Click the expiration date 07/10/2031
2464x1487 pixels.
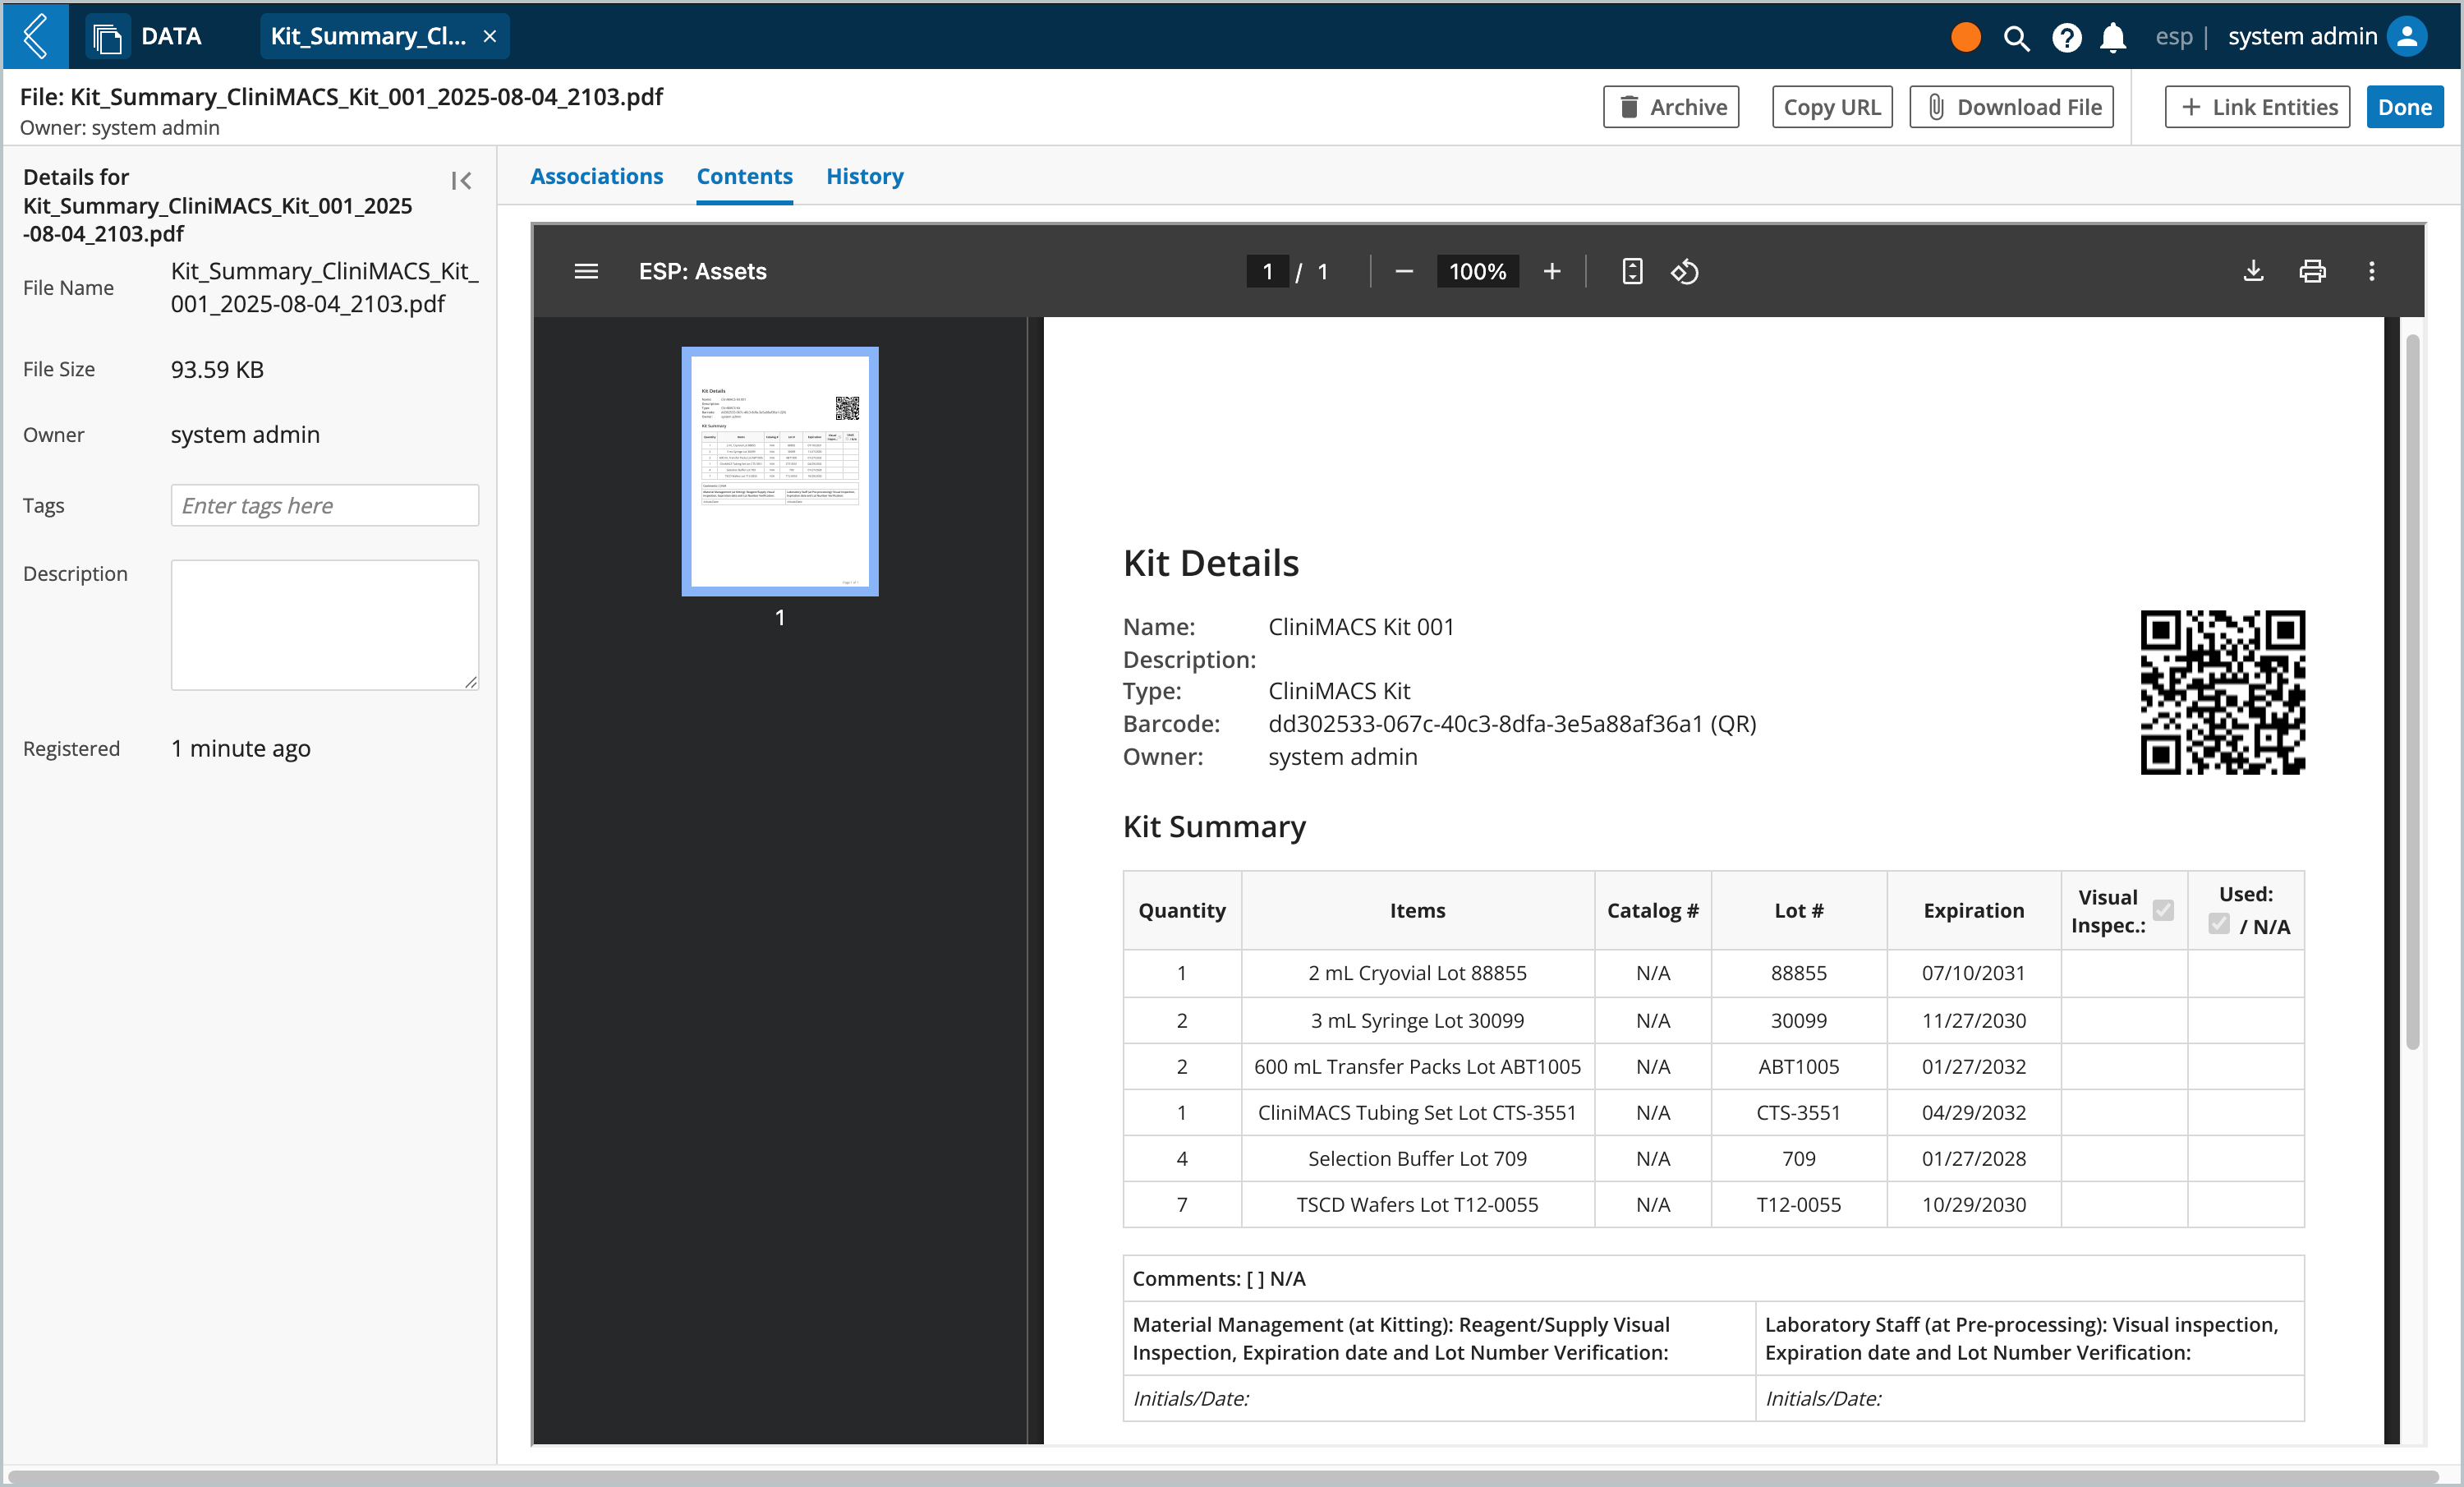(1973, 973)
